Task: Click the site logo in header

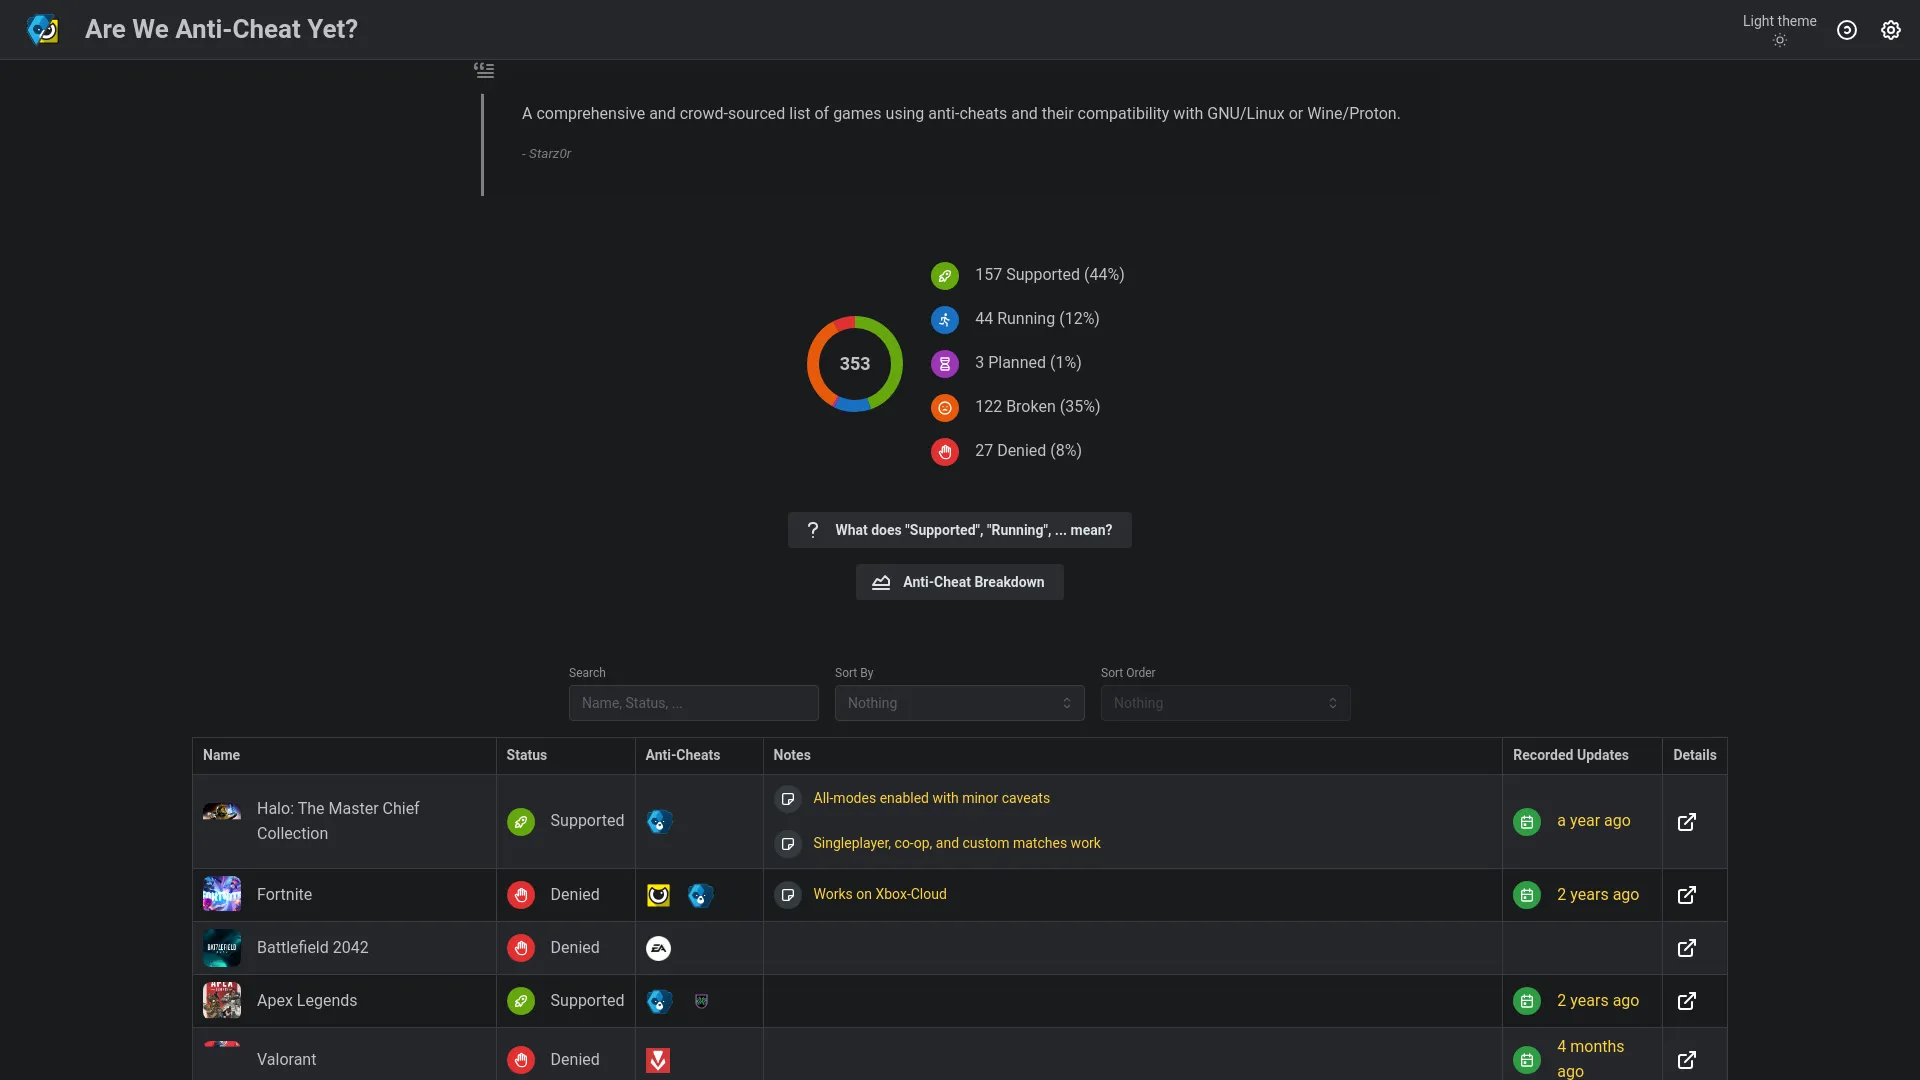Action: click(42, 29)
